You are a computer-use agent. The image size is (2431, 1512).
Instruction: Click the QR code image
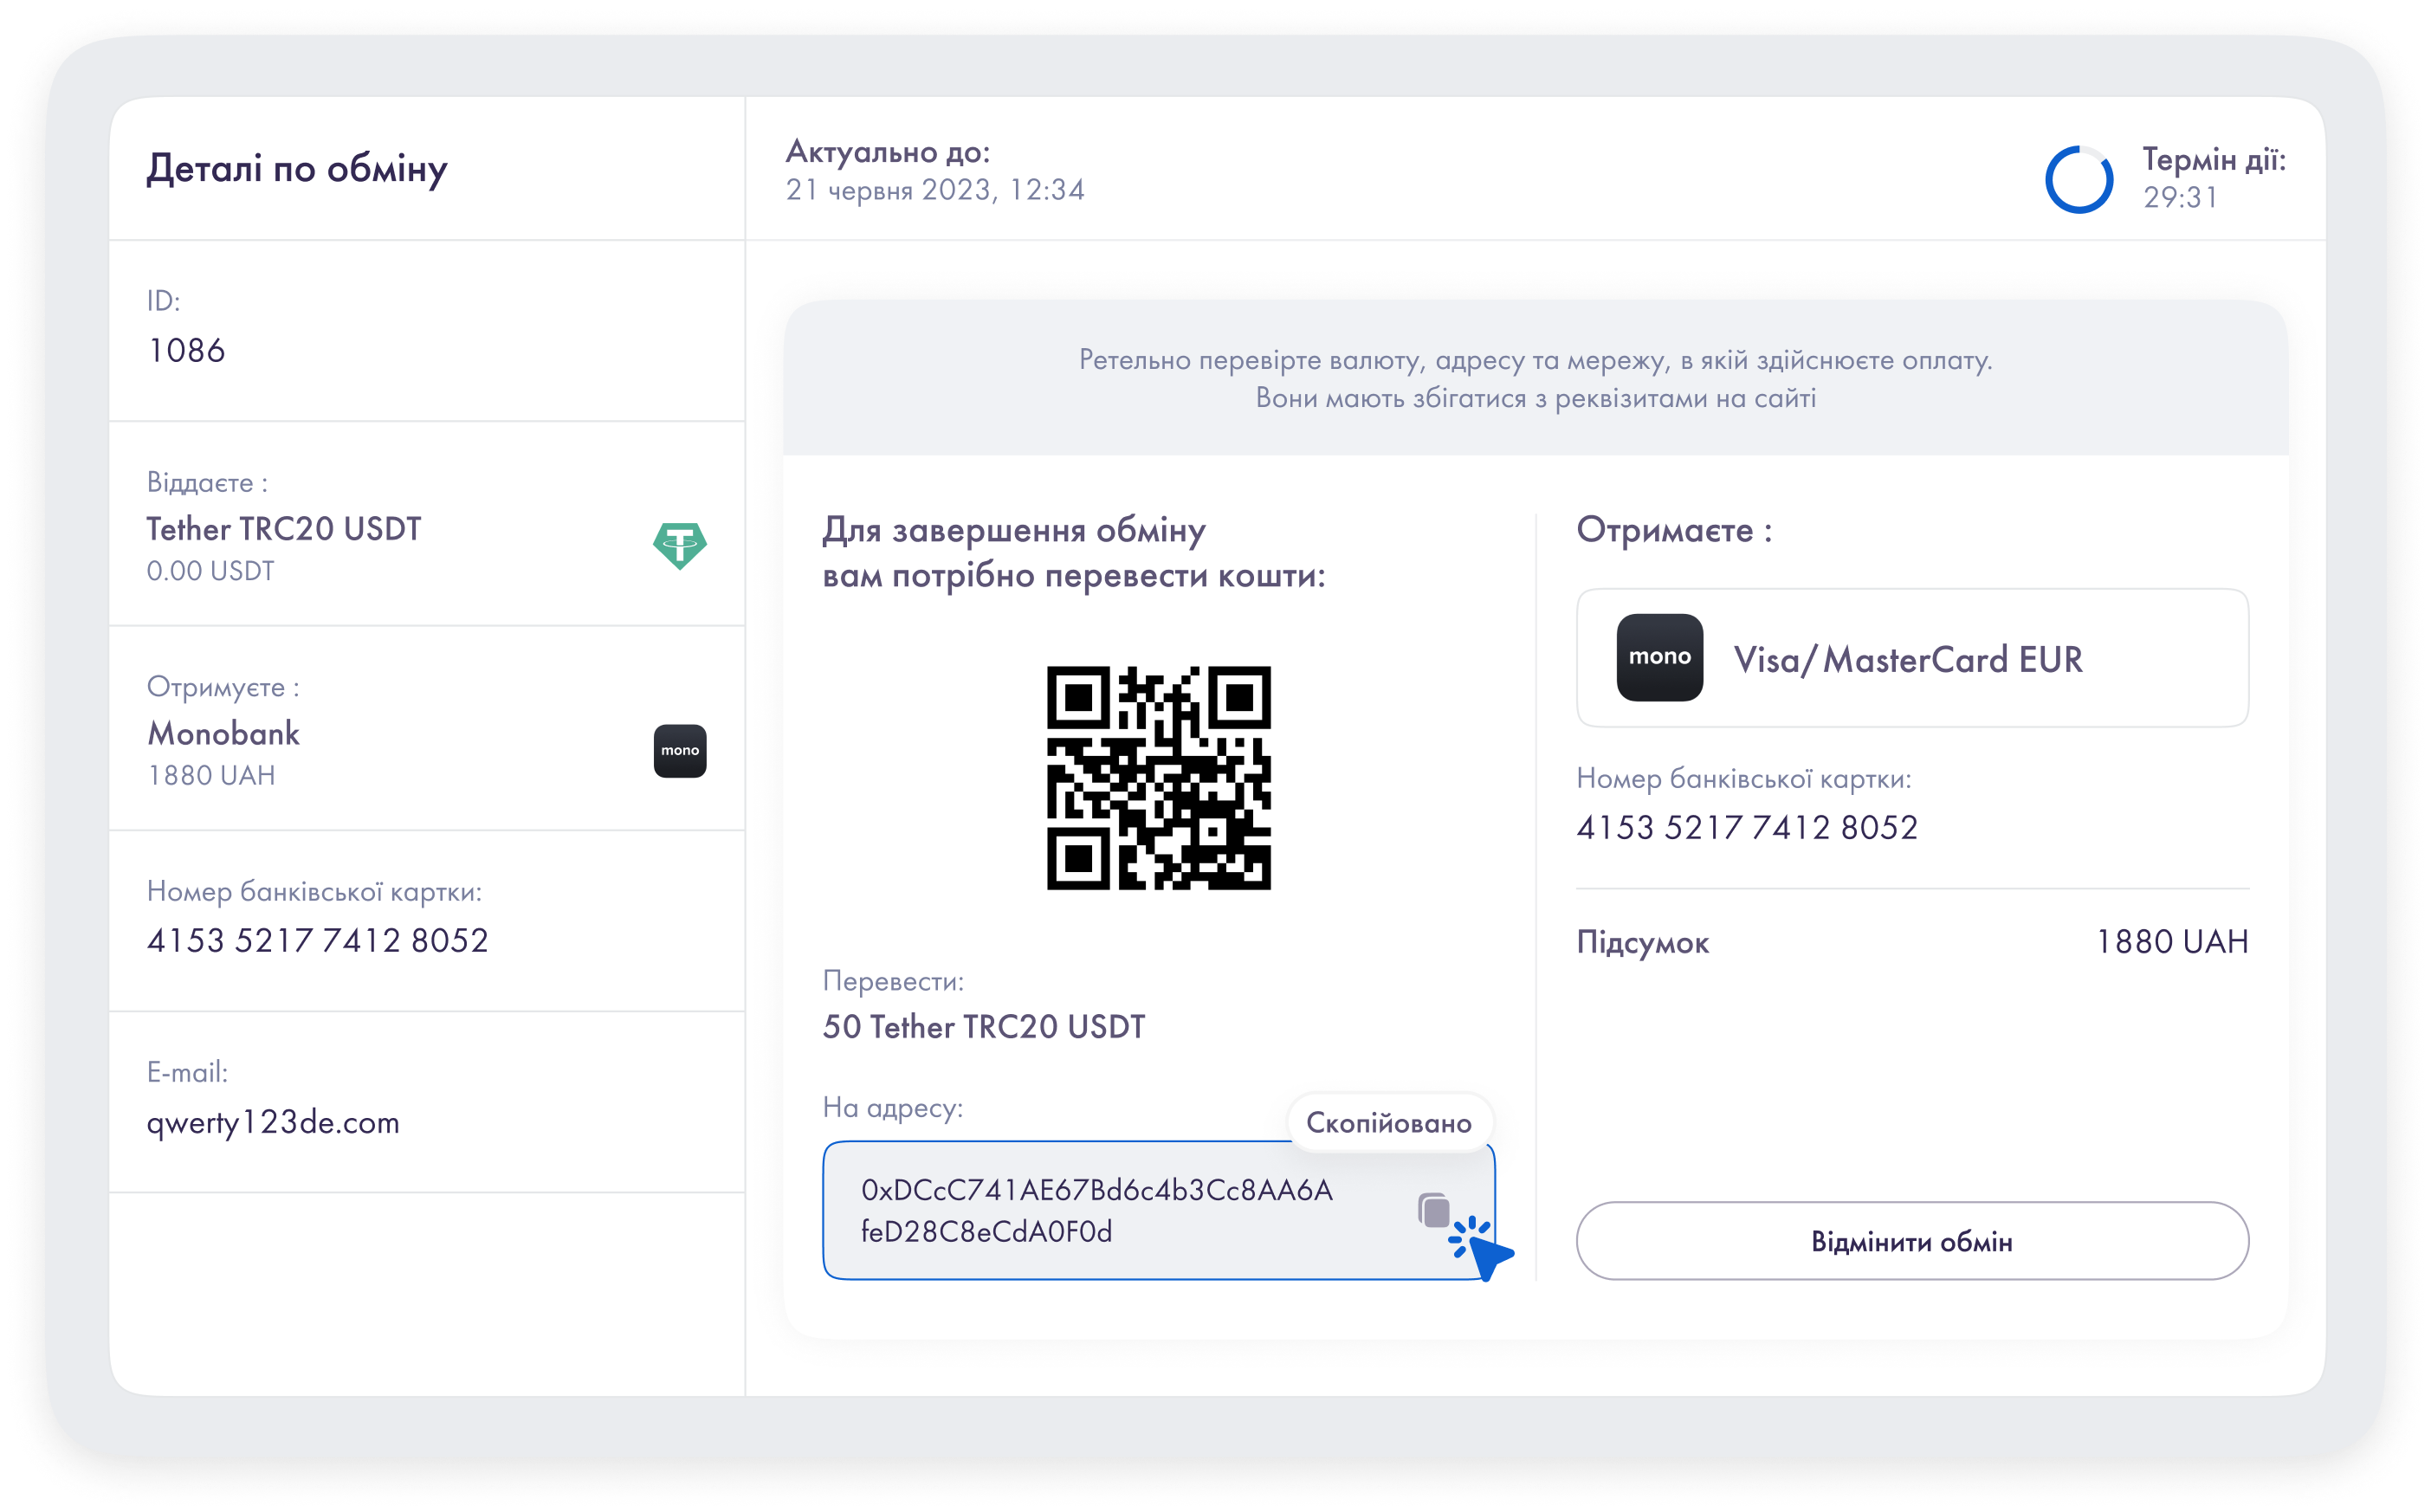1158,777
